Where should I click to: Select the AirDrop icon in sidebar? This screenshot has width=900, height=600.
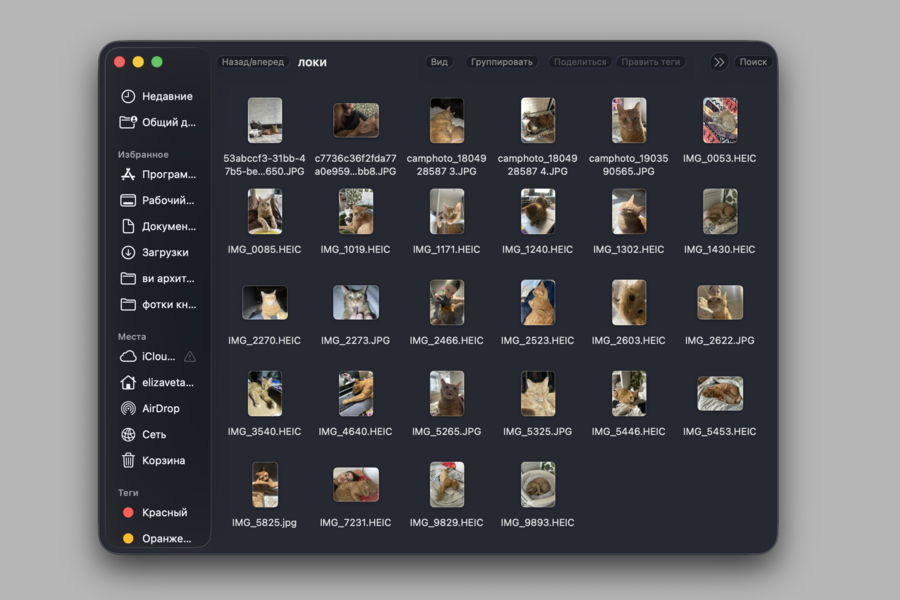click(x=128, y=408)
